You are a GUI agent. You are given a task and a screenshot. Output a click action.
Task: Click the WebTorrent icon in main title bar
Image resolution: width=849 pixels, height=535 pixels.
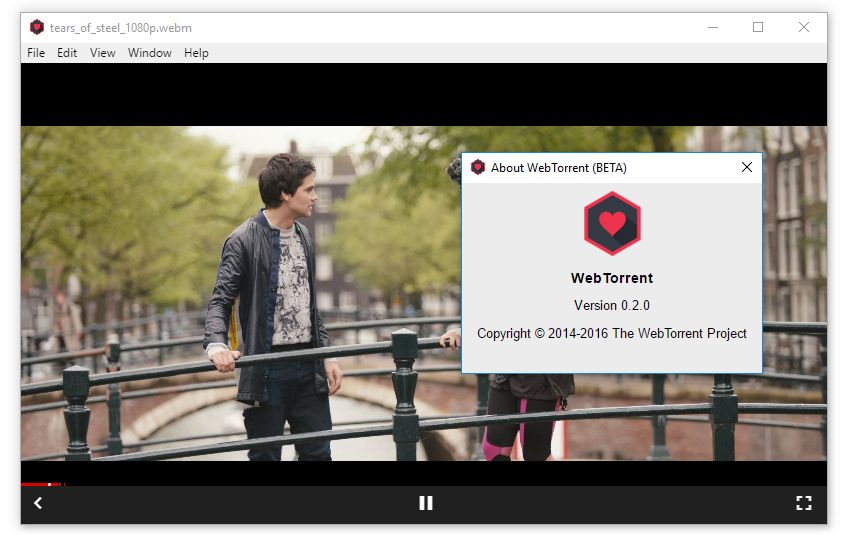tap(36, 27)
